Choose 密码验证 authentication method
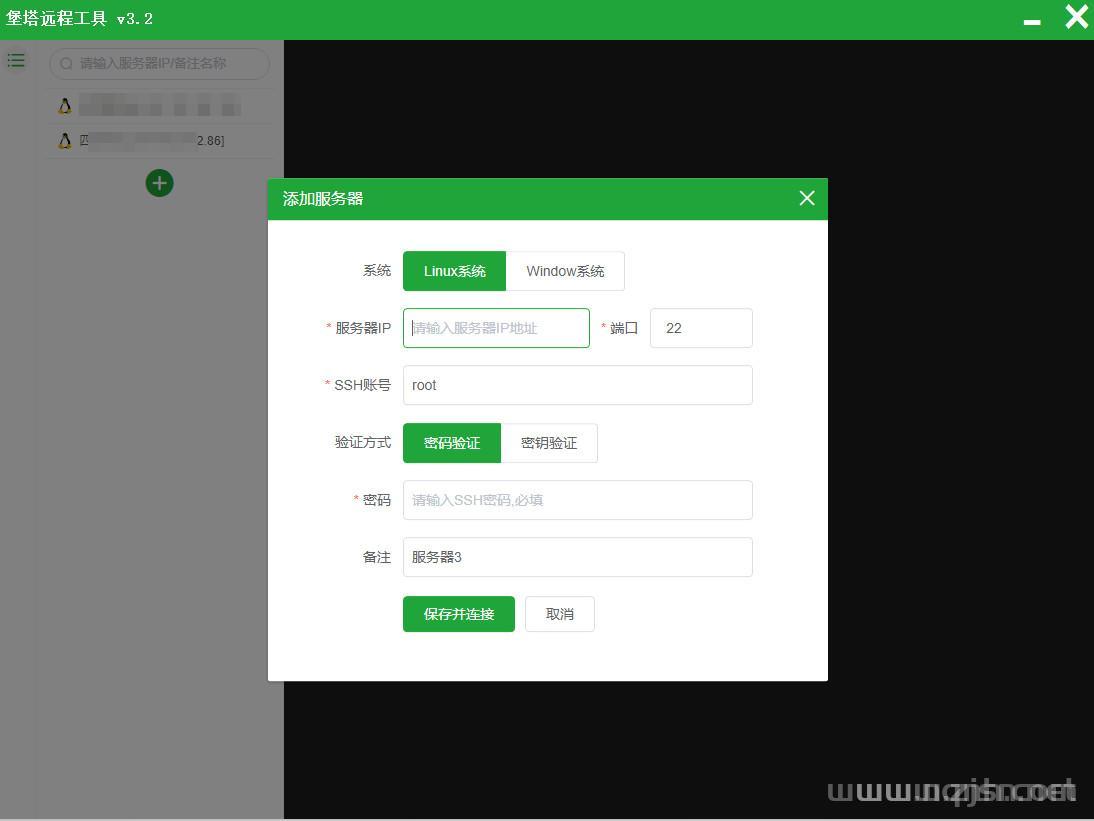 pyautogui.click(x=451, y=443)
